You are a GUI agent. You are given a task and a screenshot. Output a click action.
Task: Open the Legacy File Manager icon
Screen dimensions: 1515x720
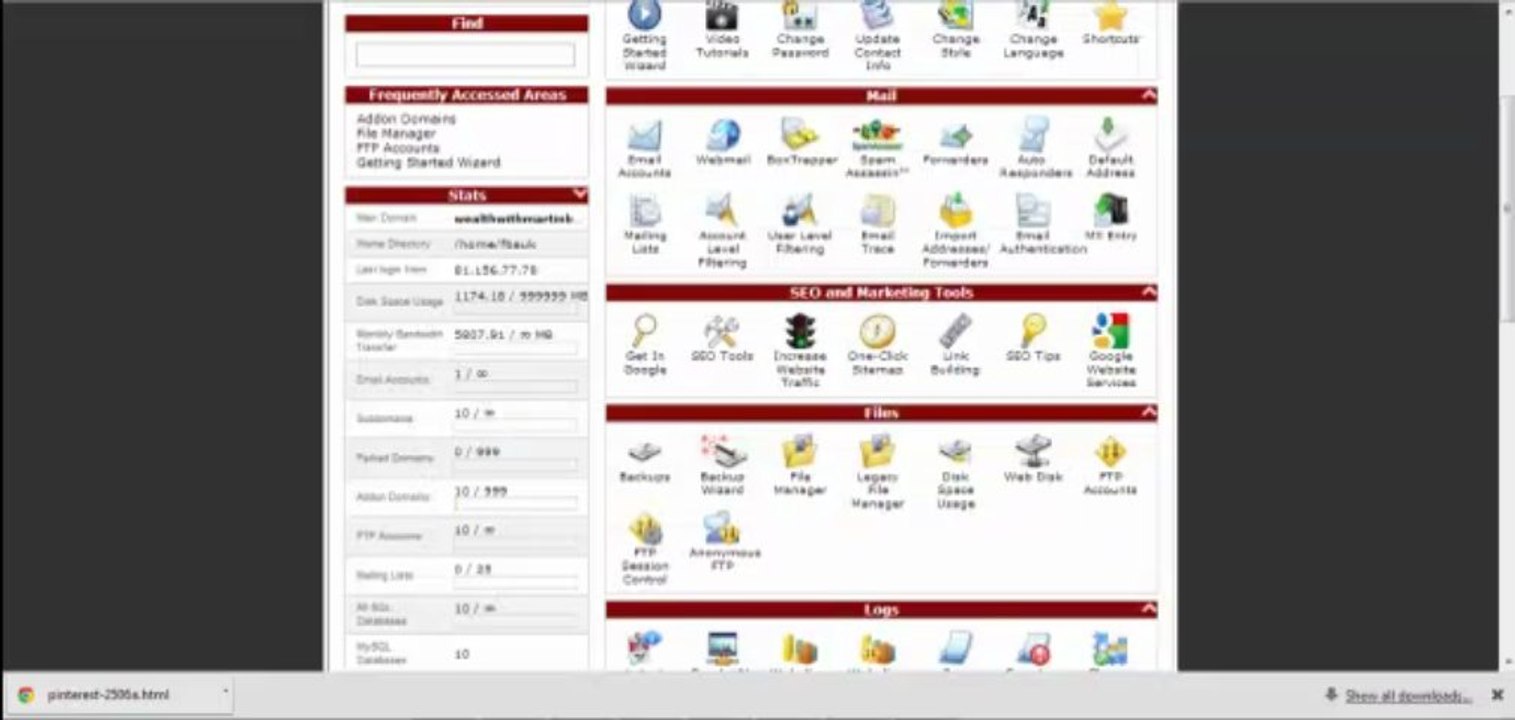877,452
